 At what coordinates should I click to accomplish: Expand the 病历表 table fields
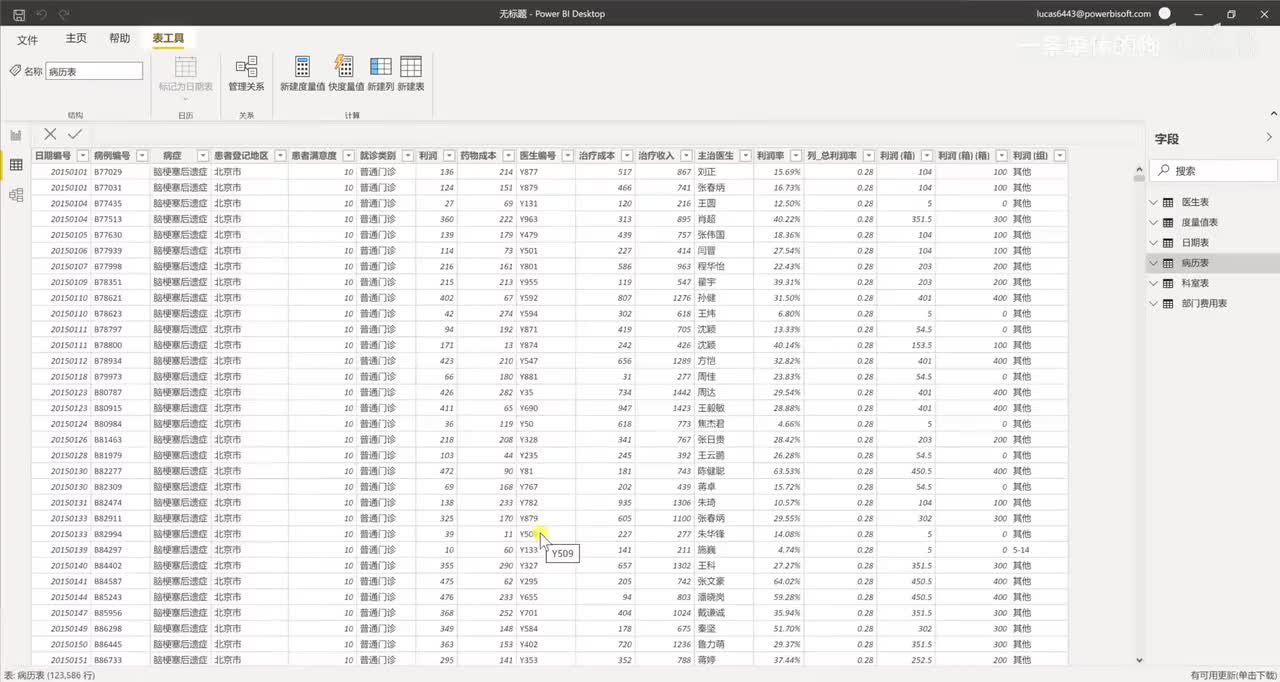[1152, 263]
